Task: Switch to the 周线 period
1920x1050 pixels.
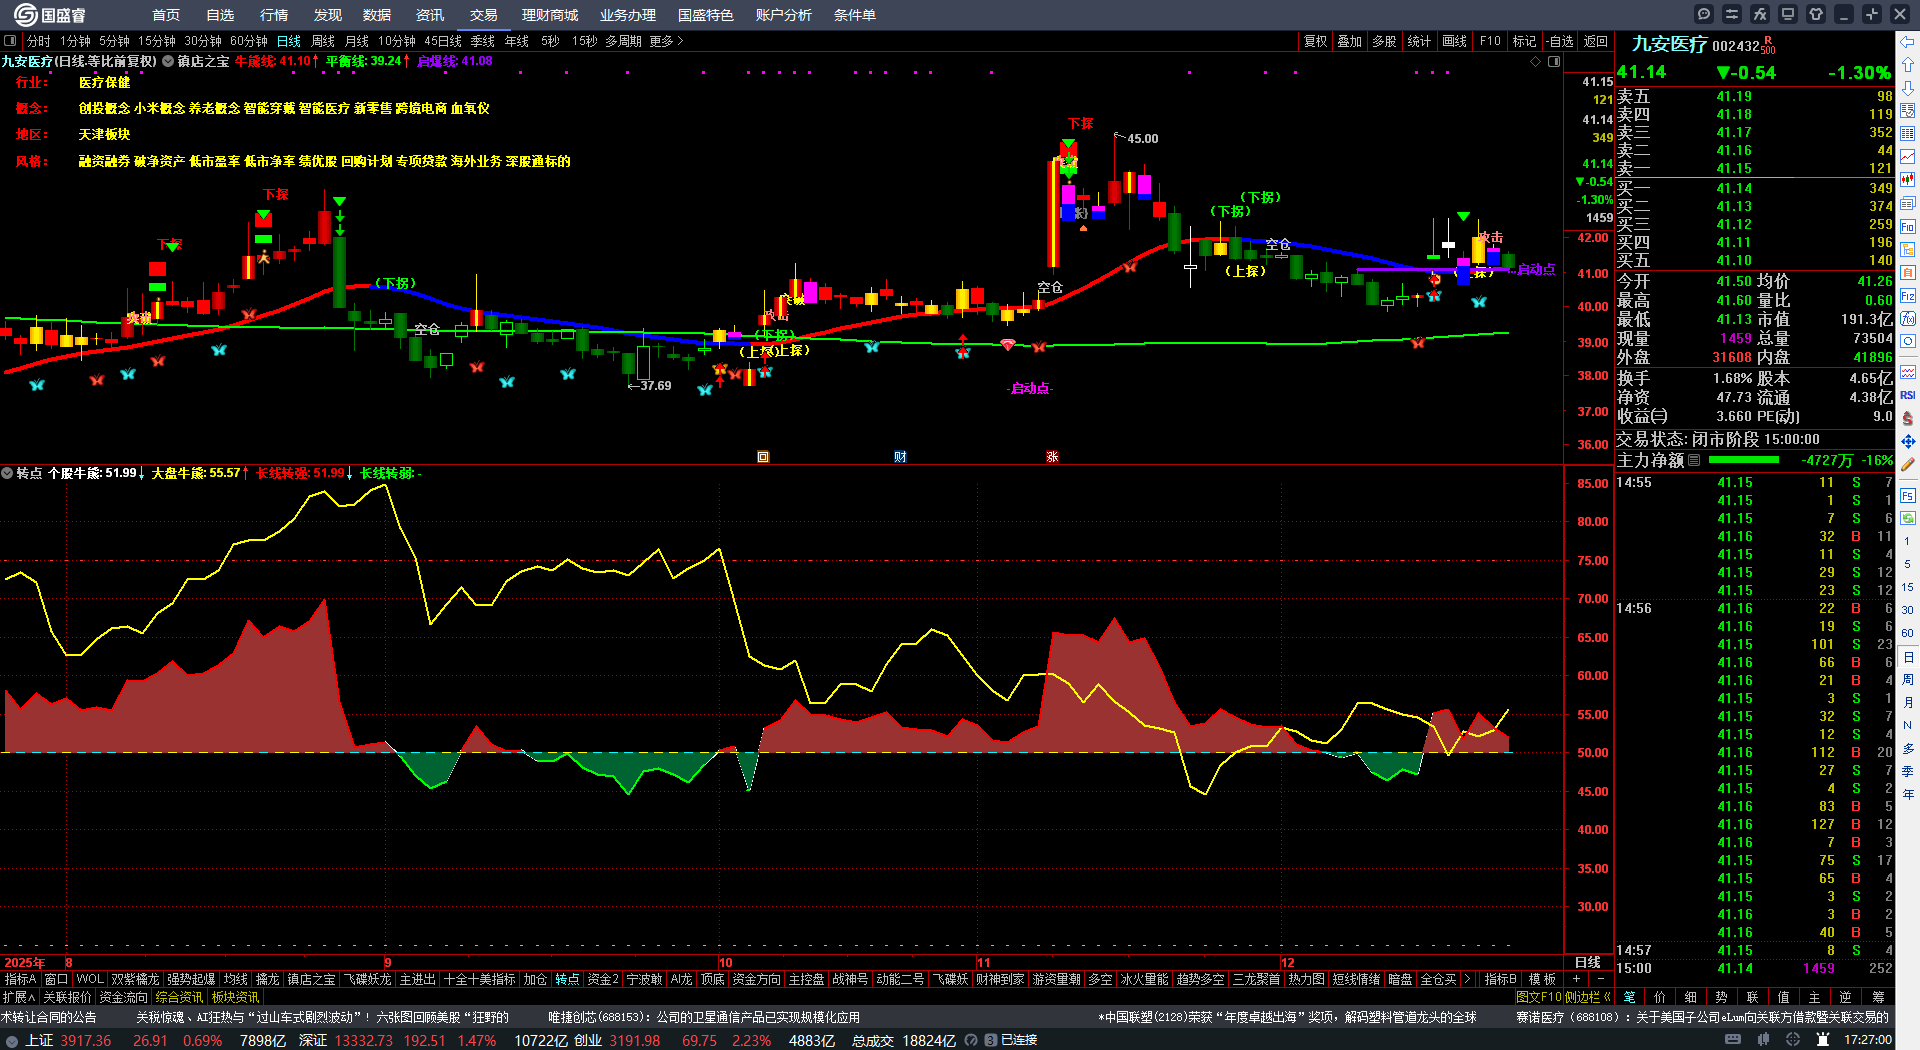Action: coord(323,41)
